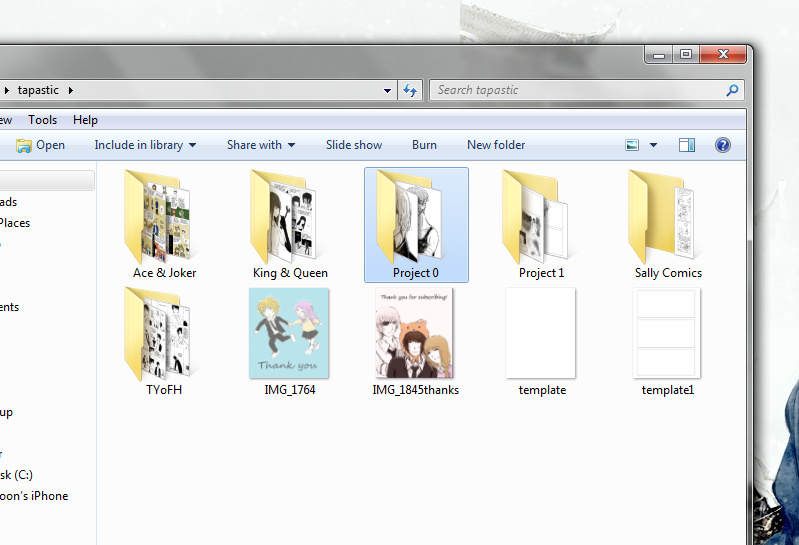Screen dimensions: 799x545
Task: Open the Help question mark icon
Action: 723,145
